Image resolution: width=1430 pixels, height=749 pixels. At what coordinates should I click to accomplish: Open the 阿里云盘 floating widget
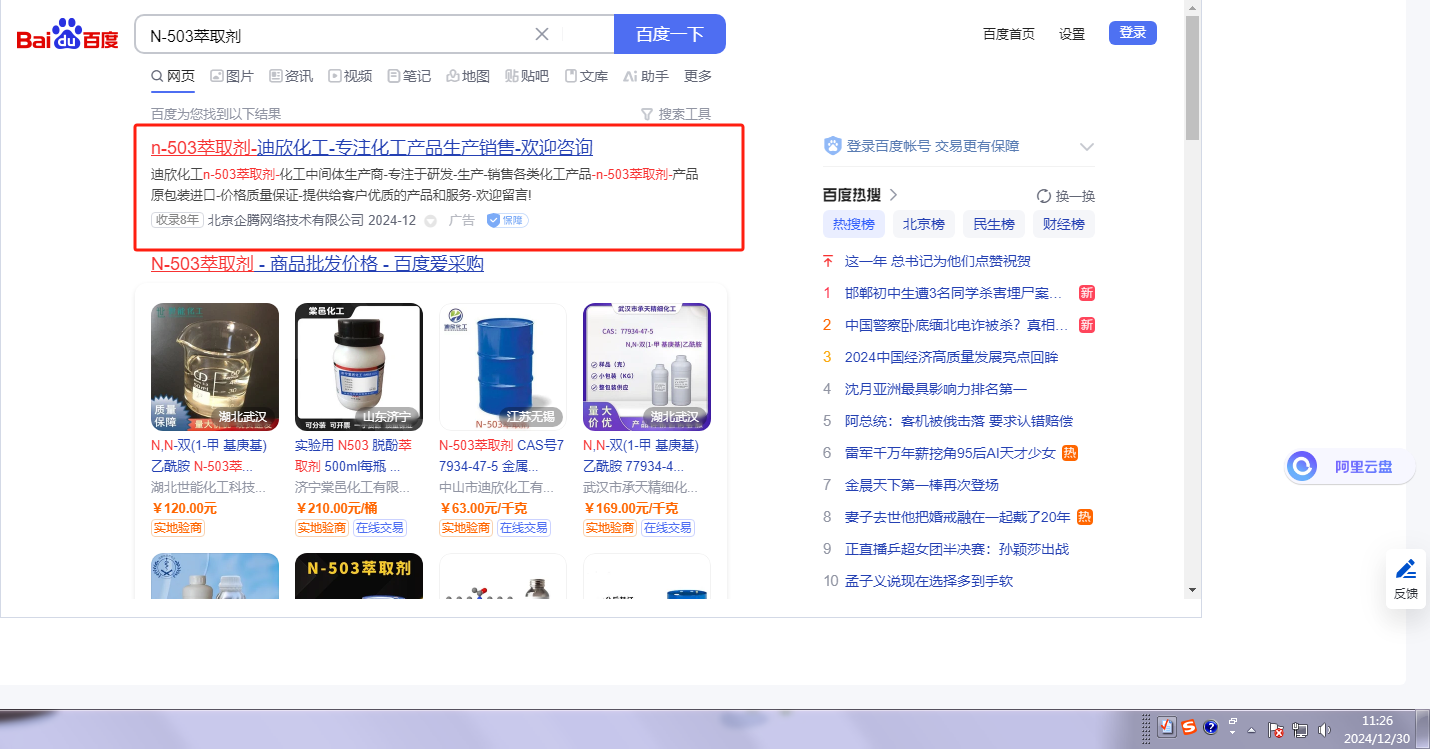click(1350, 466)
